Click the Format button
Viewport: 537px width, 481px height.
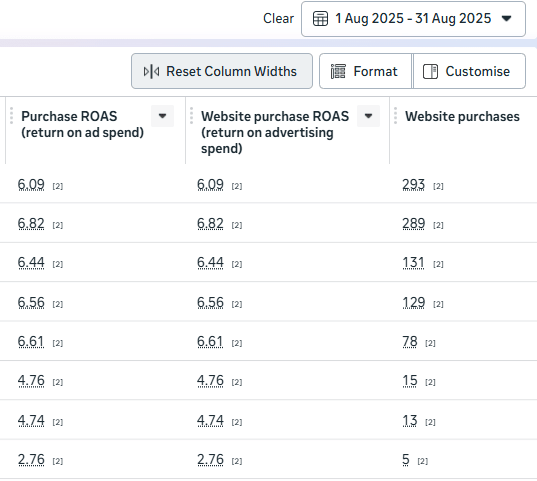(365, 71)
